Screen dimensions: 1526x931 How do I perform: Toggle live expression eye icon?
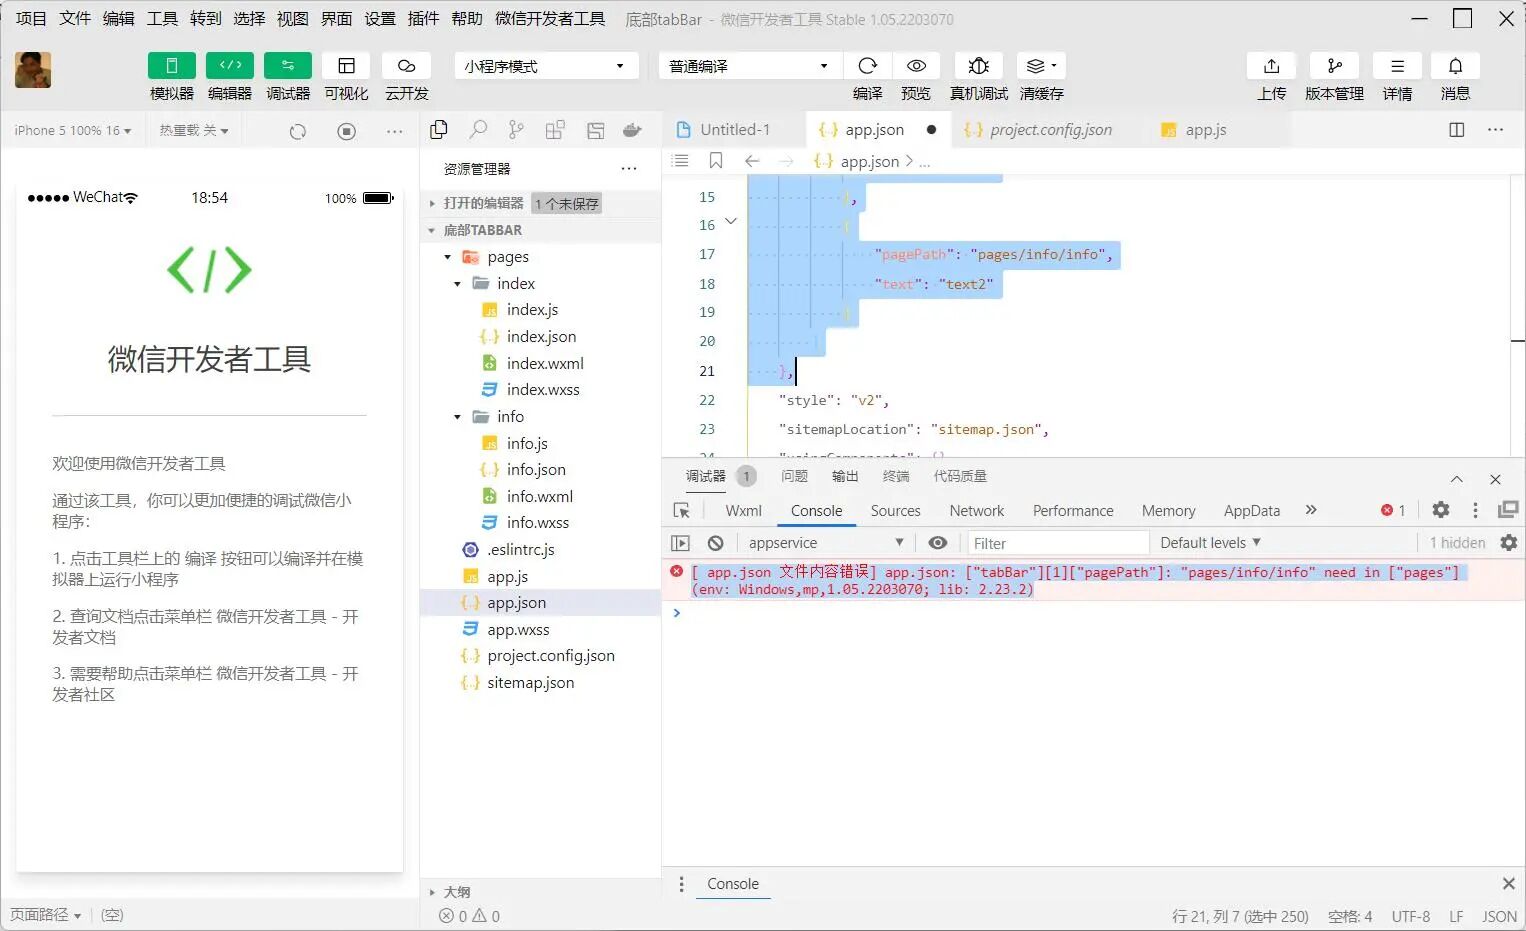(937, 543)
